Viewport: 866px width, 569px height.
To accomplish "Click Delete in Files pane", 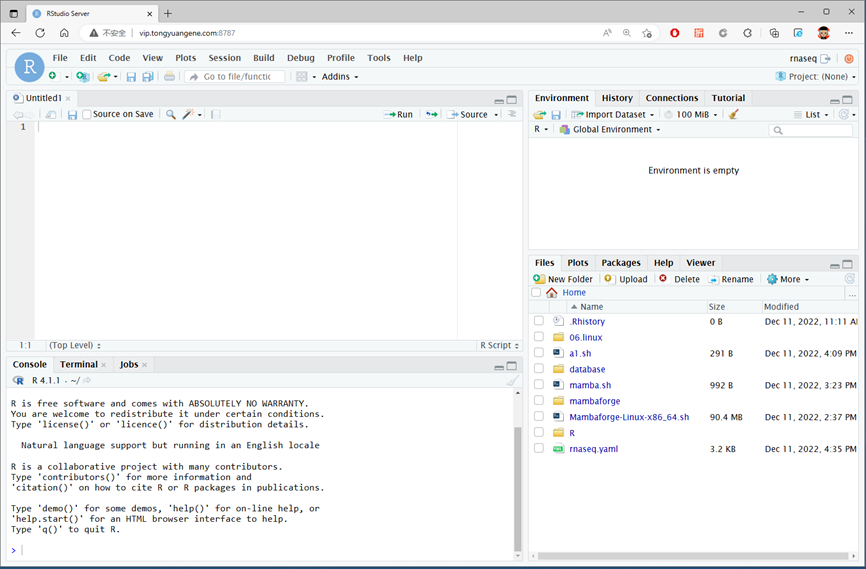I will click(679, 279).
